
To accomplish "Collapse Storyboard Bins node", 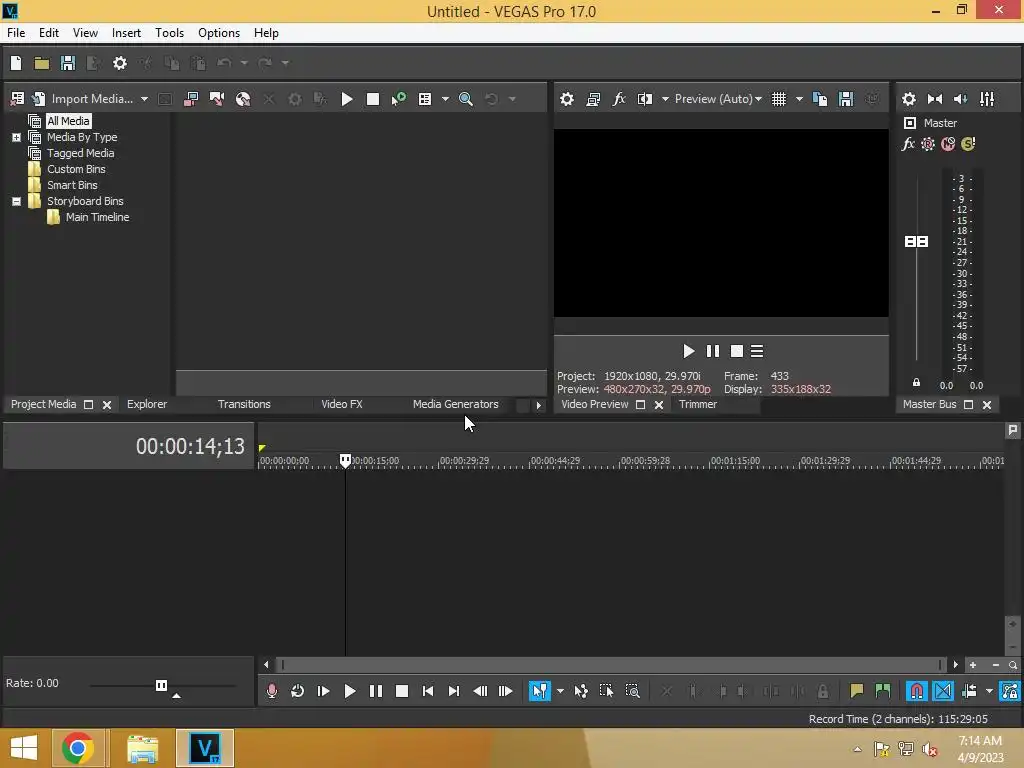I will point(16,201).
